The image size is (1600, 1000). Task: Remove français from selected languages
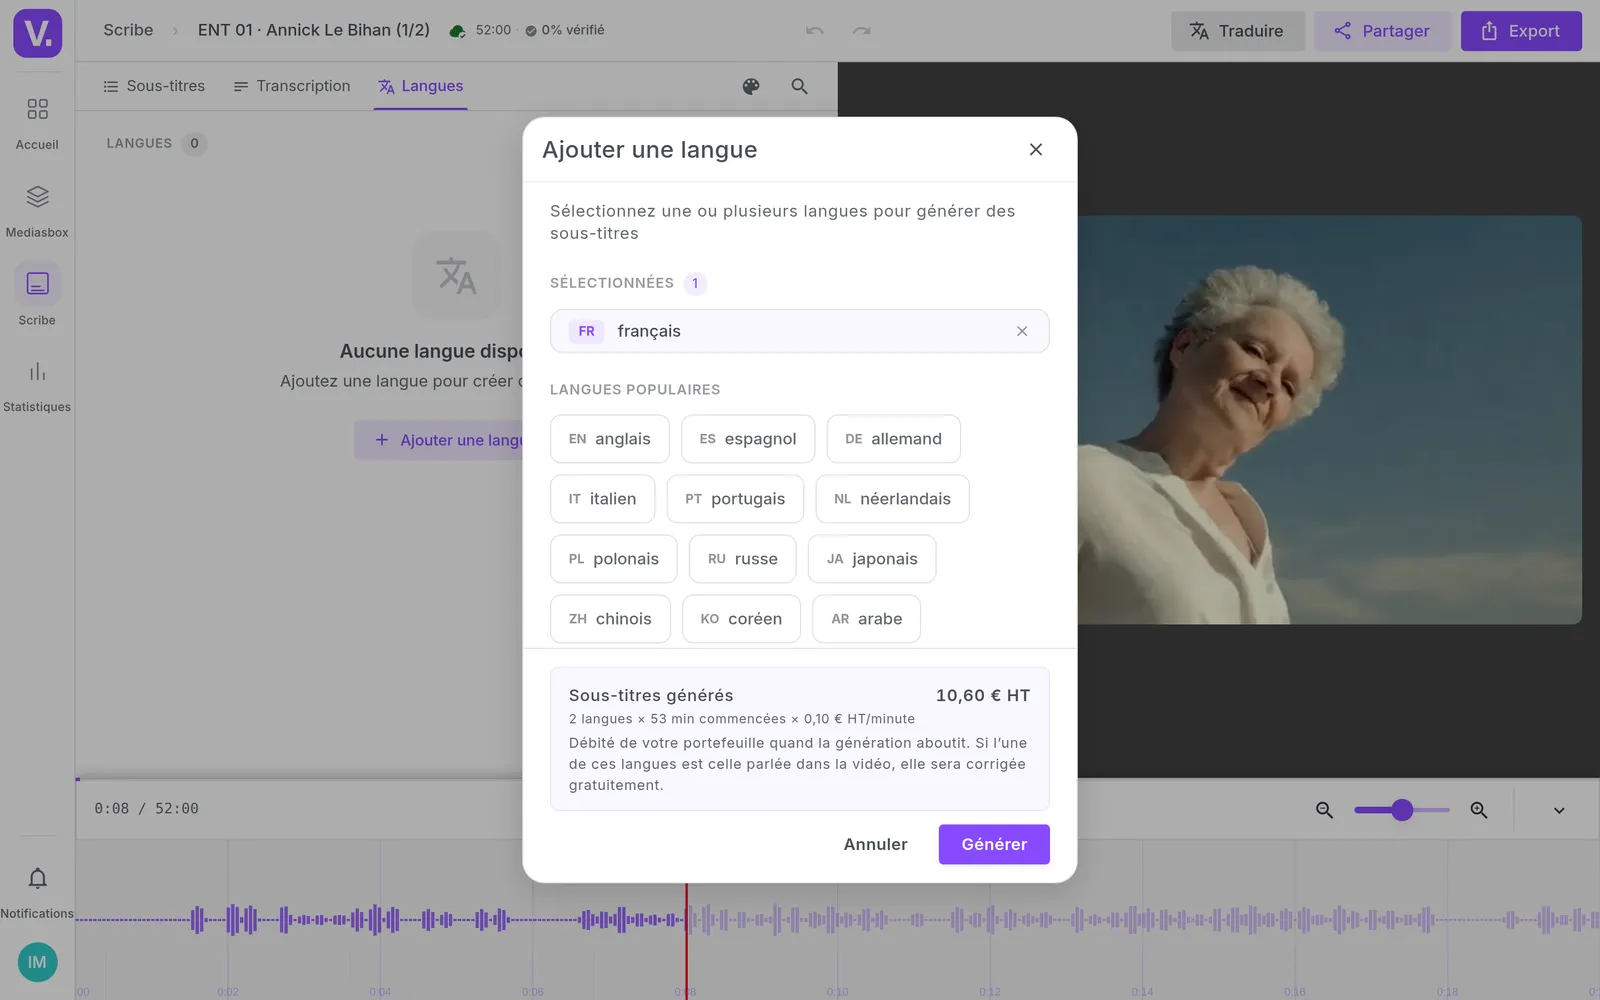coord(1022,331)
